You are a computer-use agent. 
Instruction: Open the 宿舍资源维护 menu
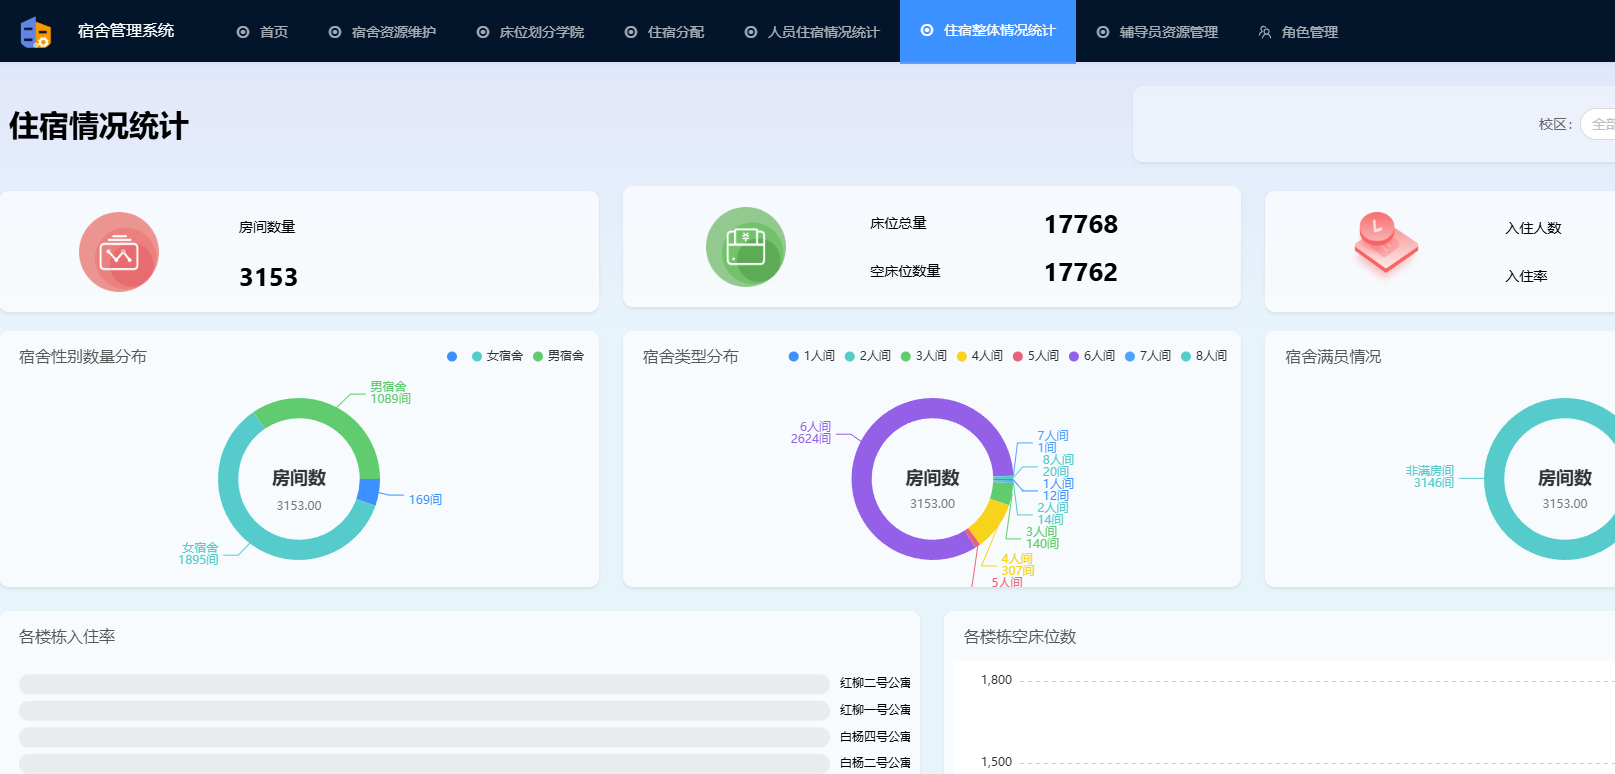(x=393, y=32)
